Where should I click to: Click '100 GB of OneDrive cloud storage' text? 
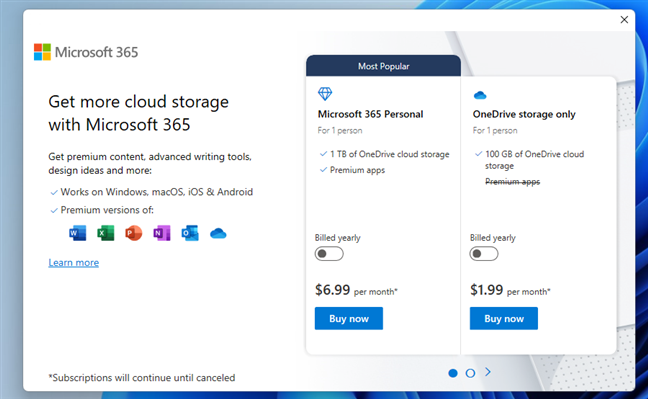pos(534,160)
